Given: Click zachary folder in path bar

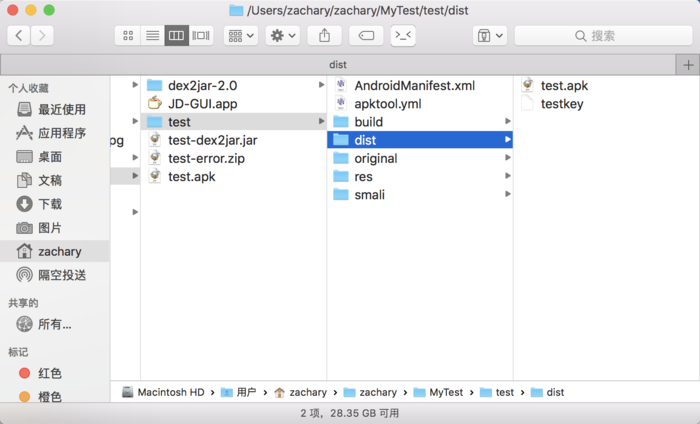Looking at the screenshot, I should click(370, 392).
